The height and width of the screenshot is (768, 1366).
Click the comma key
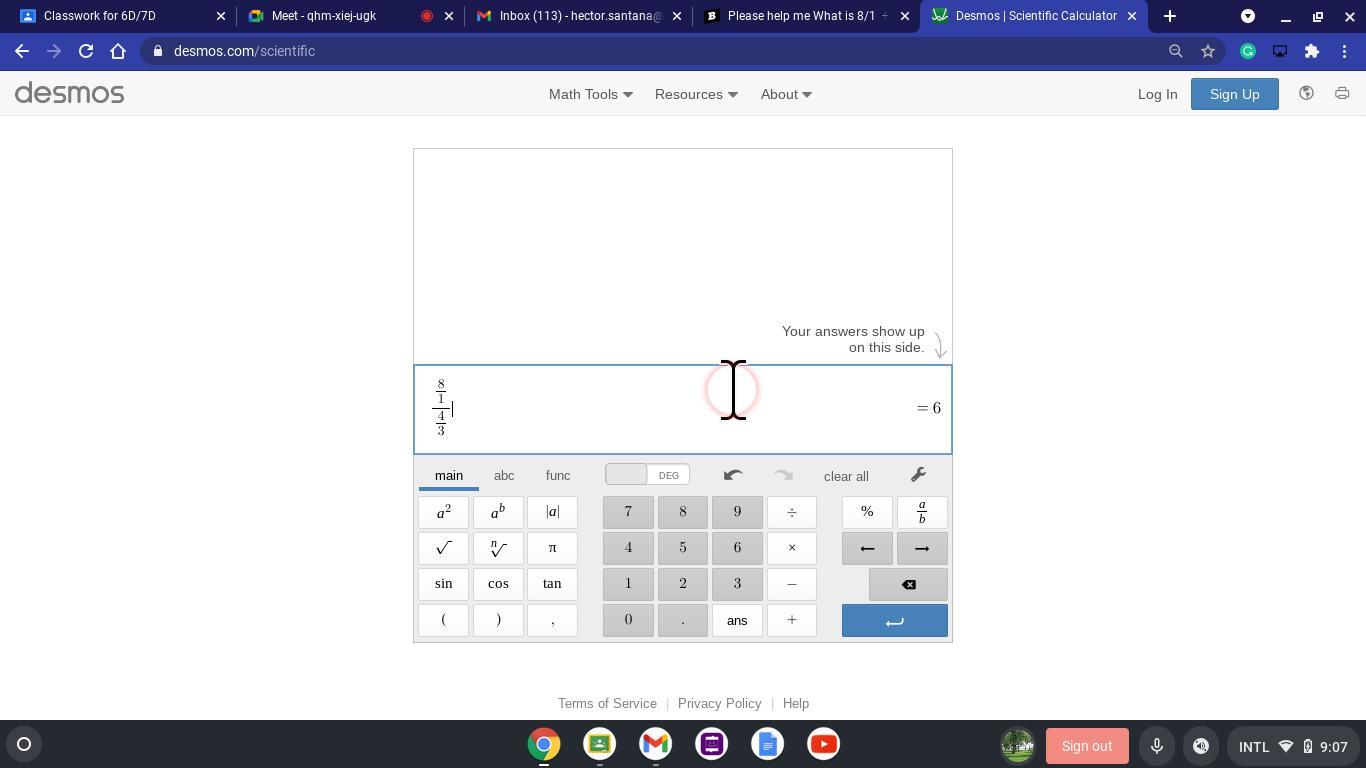point(552,620)
